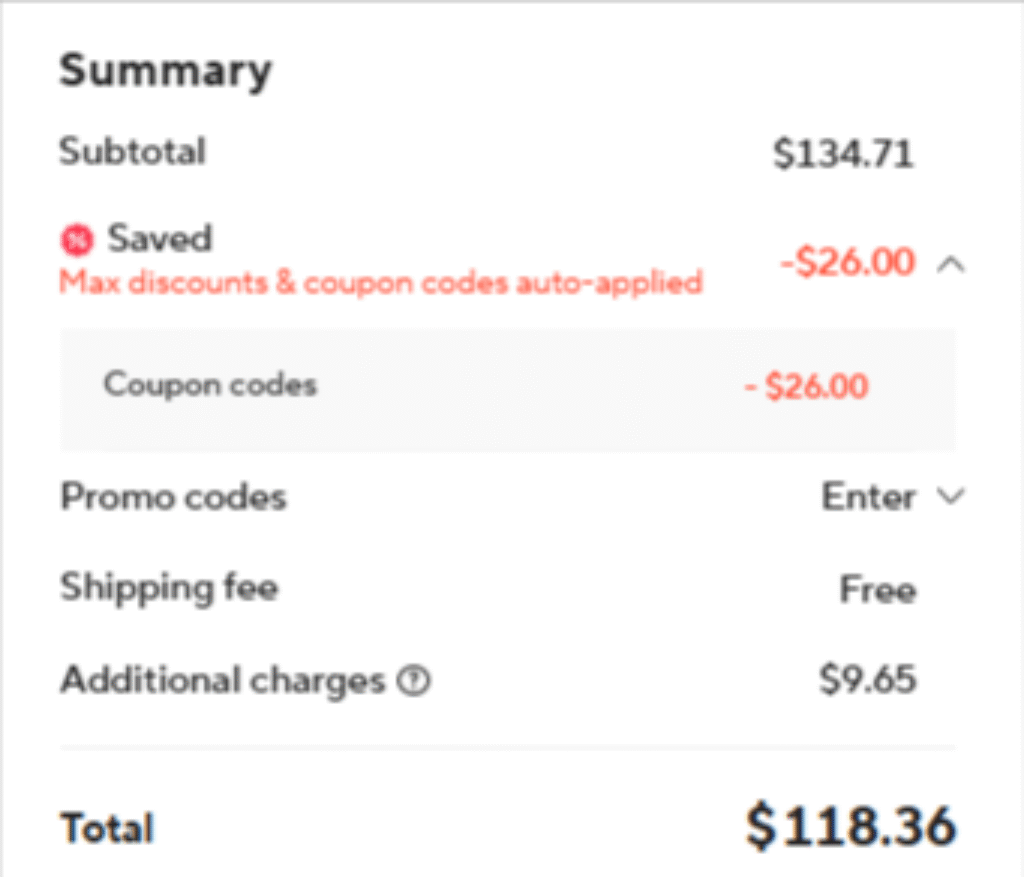Click the coupon codes discount amount
Screen dimensions: 1024x877
point(807,386)
